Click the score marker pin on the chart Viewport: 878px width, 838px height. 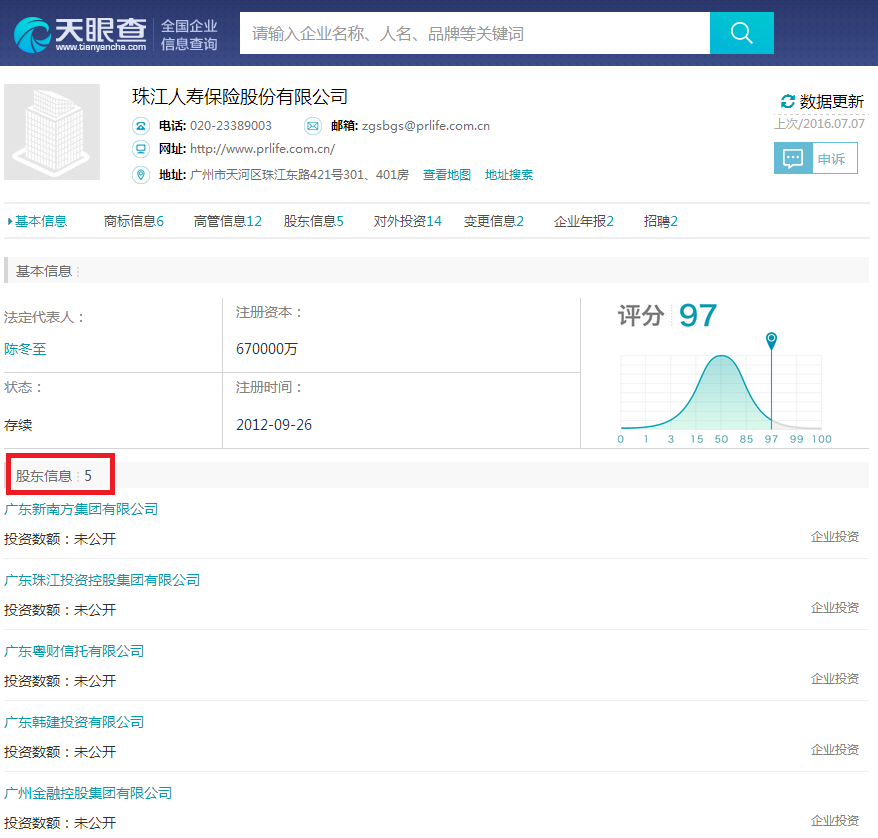771,340
